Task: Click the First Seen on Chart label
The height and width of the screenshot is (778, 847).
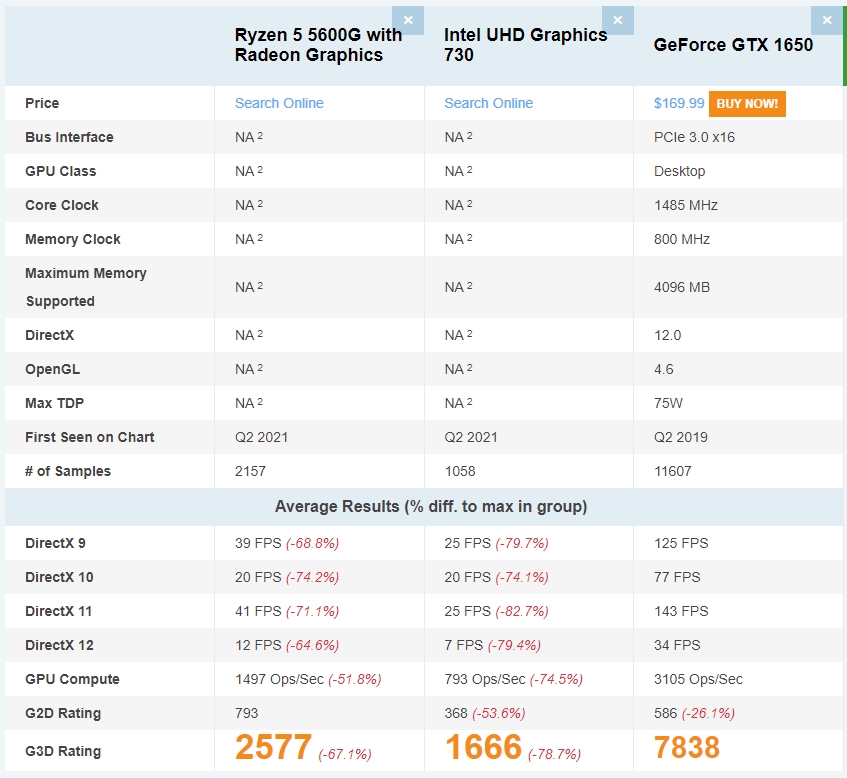Action: click(90, 438)
